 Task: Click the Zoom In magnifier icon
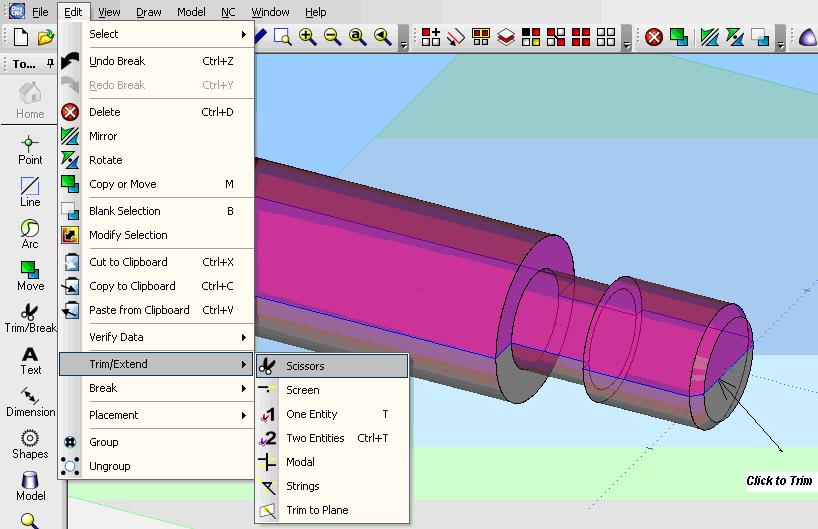[307, 37]
